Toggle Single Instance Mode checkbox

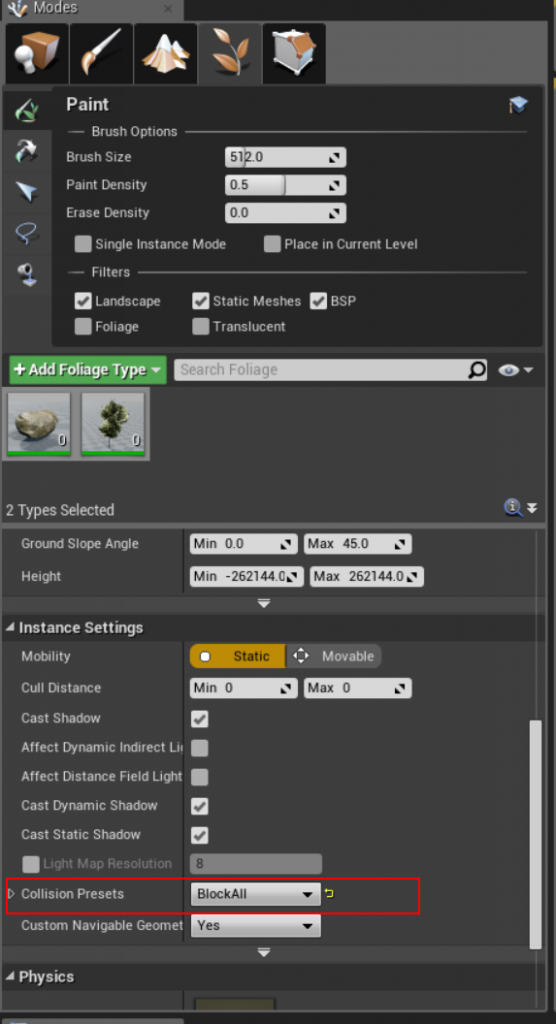(83, 244)
